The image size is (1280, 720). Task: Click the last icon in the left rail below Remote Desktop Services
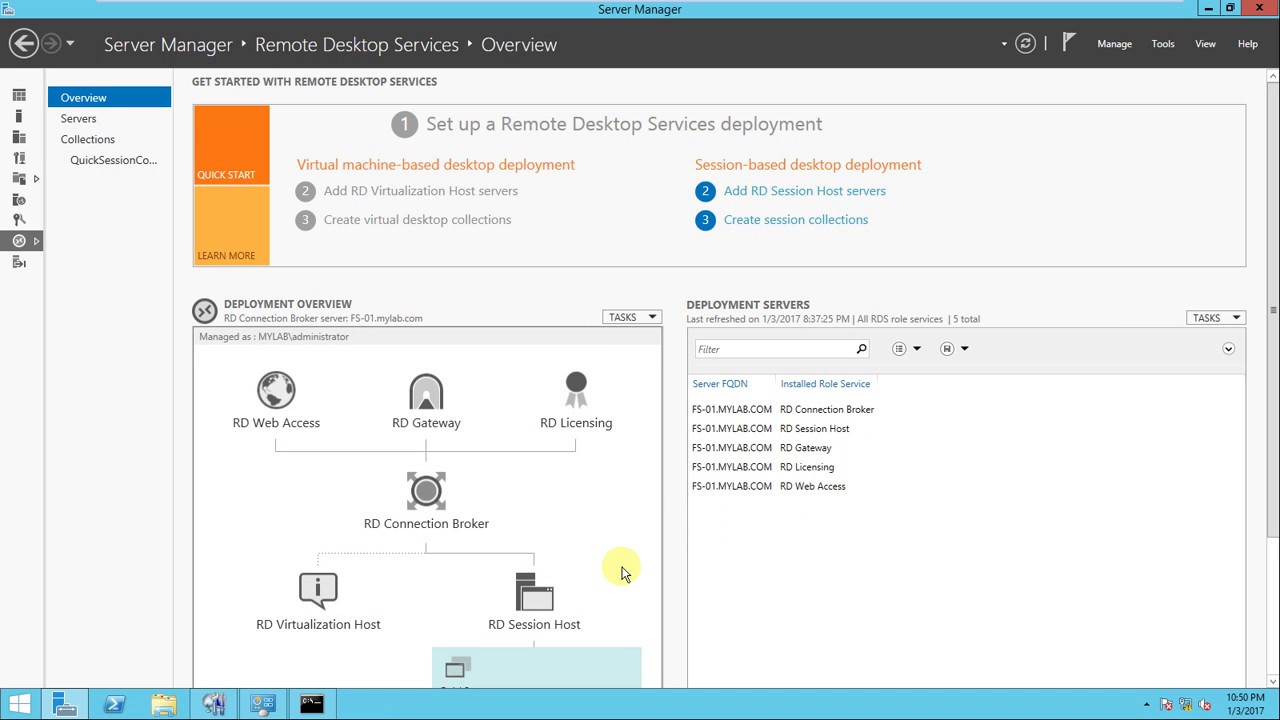coord(19,262)
